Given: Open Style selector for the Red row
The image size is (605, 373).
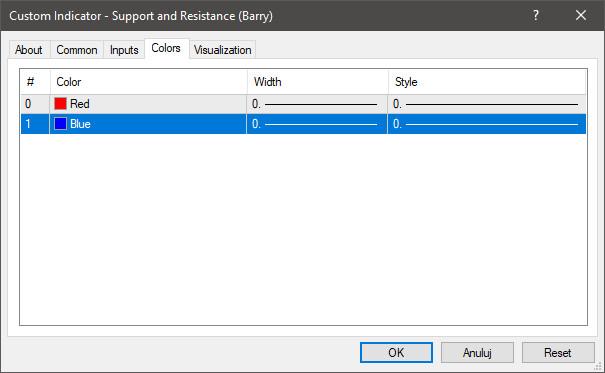Looking at the screenshot, I should coord(487,104).
